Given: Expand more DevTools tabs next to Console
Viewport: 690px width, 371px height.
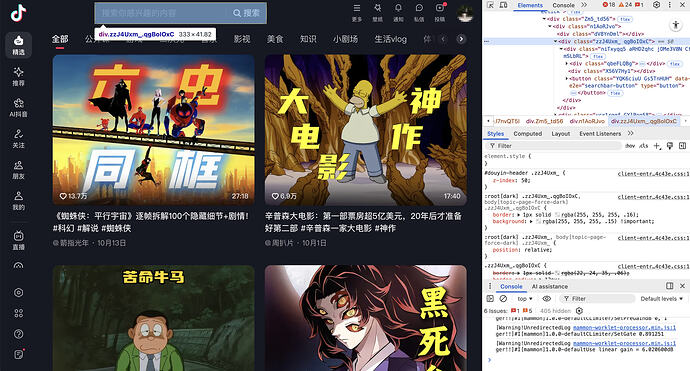Looking at the screenshot, I should [x=584, y=5].
